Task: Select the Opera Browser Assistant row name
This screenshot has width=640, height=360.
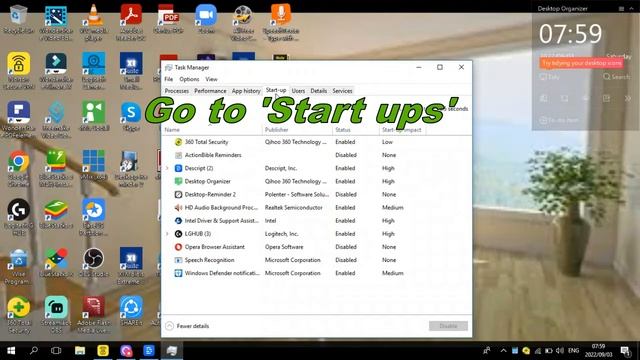Action: tap(215, 247)
